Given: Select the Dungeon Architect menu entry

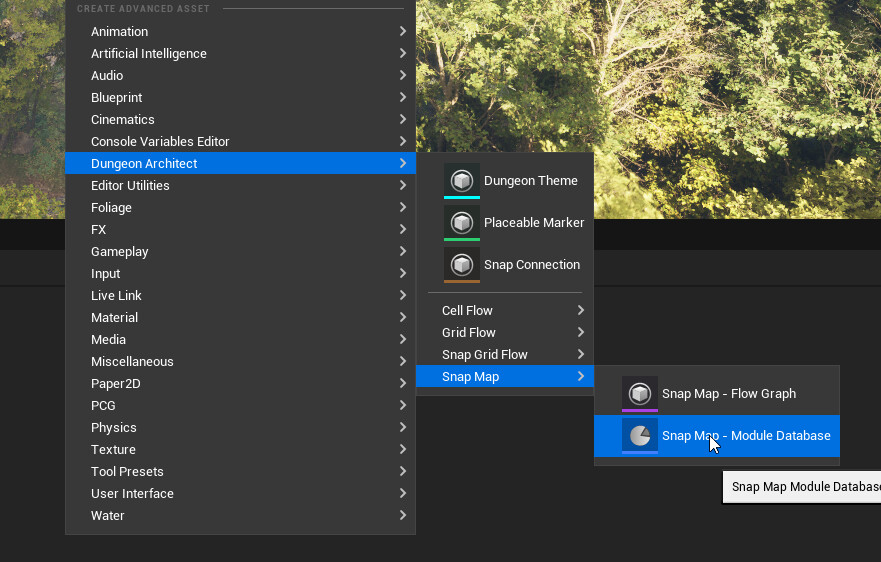Looking at the screenshot, I should click(x=240, y=163).
